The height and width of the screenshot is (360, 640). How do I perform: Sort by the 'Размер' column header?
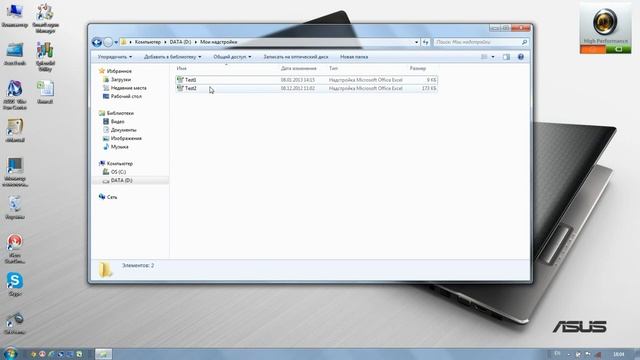pyautogui.click(x=418, y=68)
